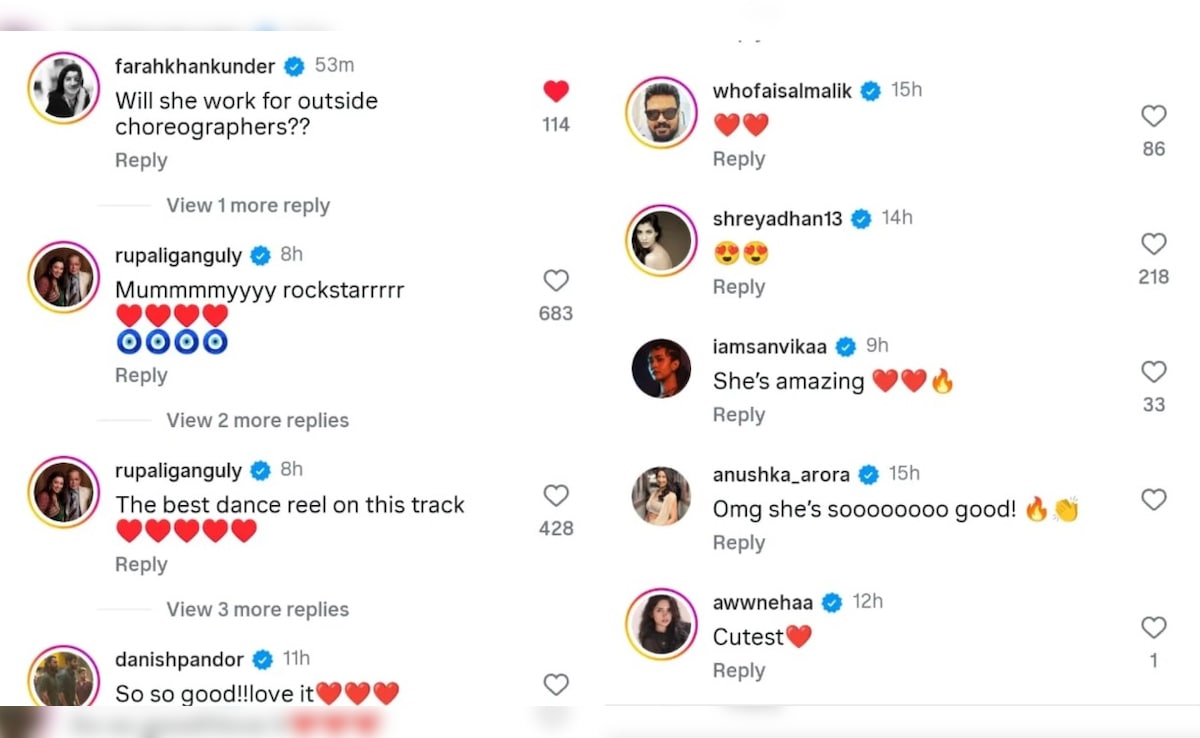Expand 'View 2 more replies' thread
This screenshot has height=738, width=1200.
[257, 420]
